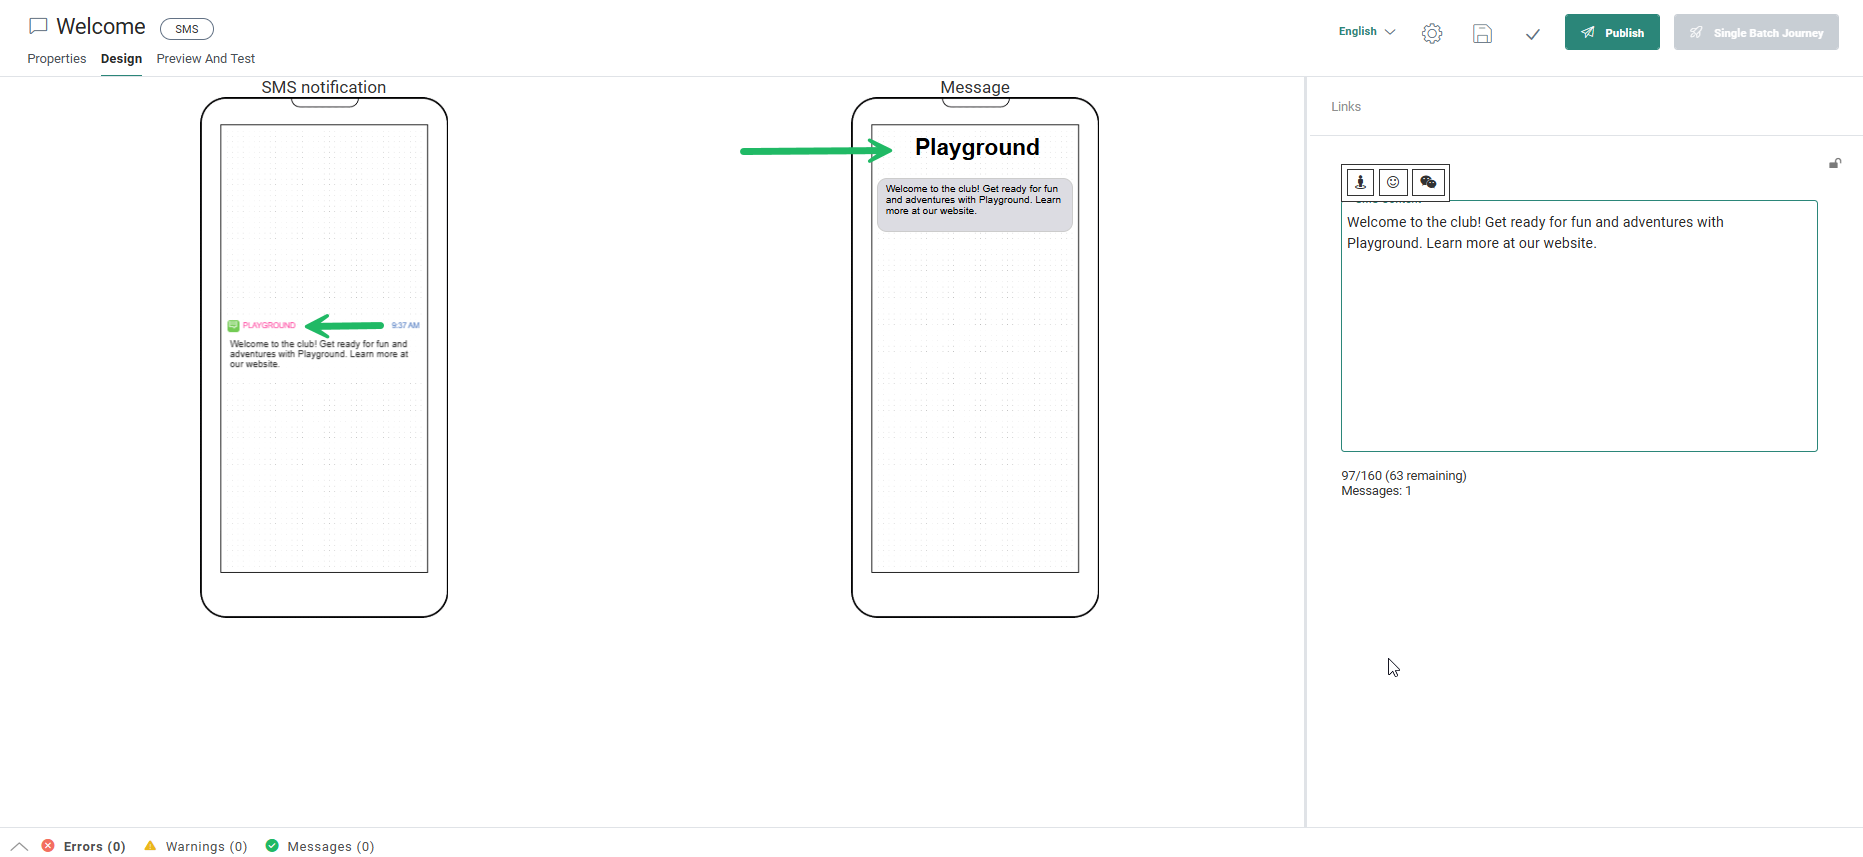1863x857 pixels.
Task: Show the Warnings (0) list
Action: point(206,847)
